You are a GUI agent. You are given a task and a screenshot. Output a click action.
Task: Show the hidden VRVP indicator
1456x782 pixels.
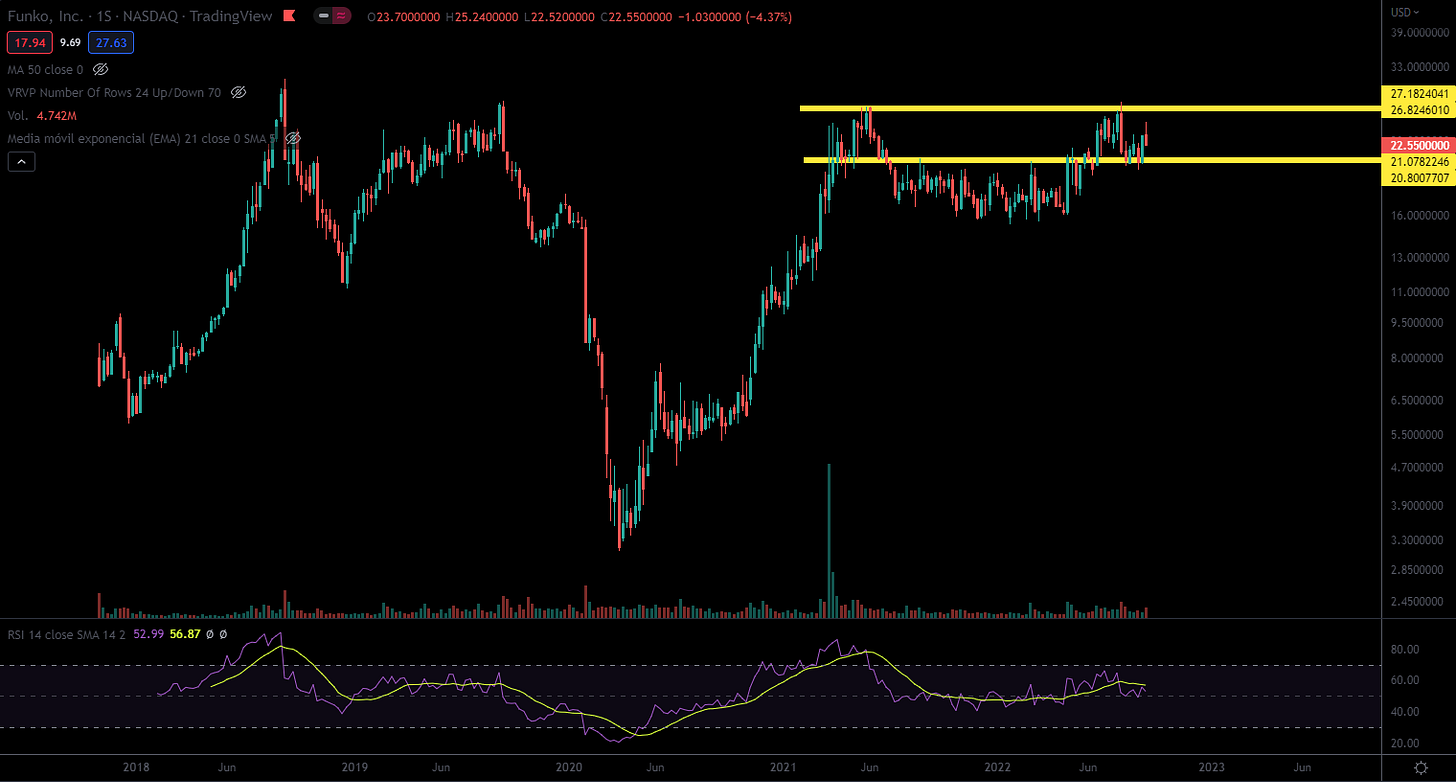tap(238, 92)
